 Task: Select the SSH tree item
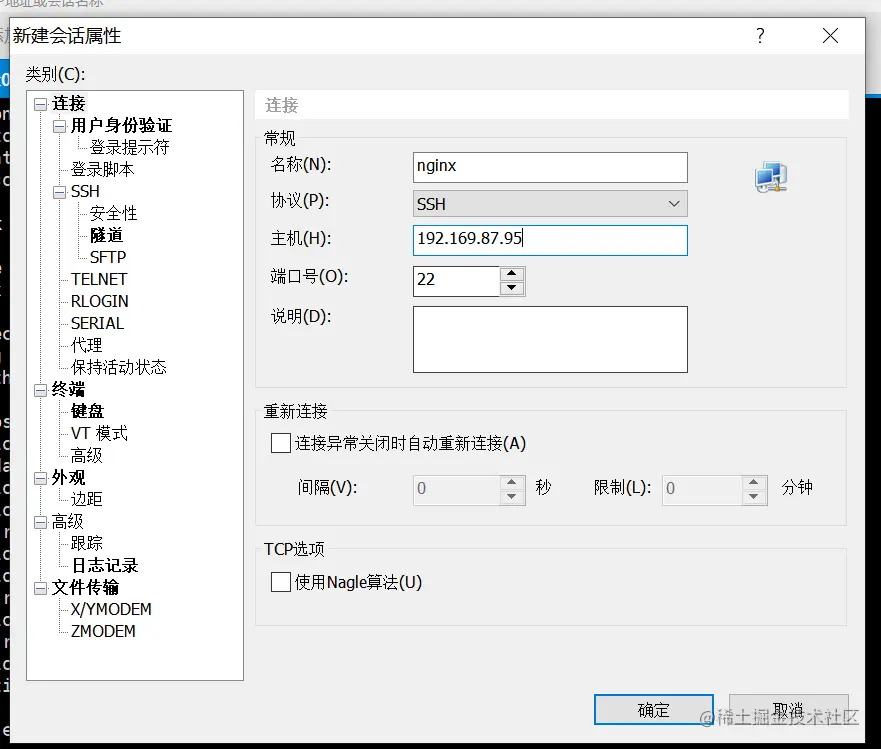click(x=85, y=192)
